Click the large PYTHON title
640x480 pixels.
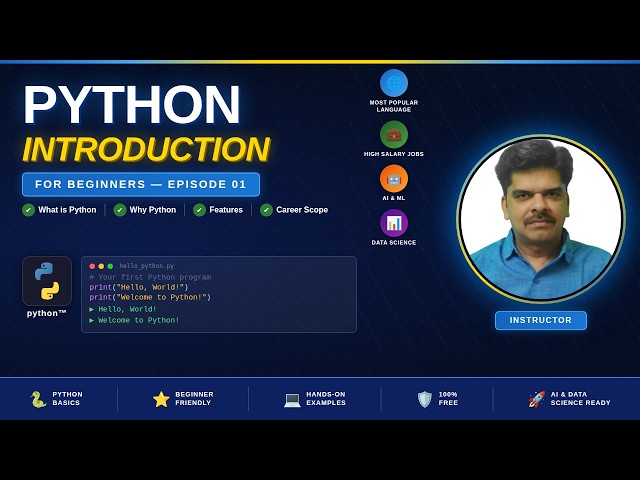point(132,104)
